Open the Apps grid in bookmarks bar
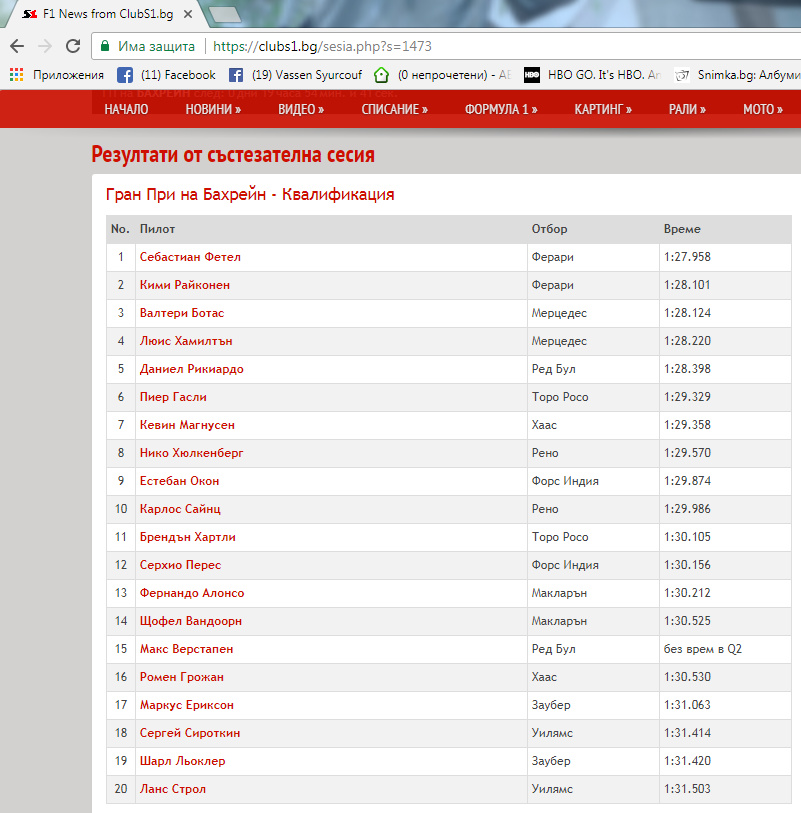801x813 pixels. tap(16, 75)
